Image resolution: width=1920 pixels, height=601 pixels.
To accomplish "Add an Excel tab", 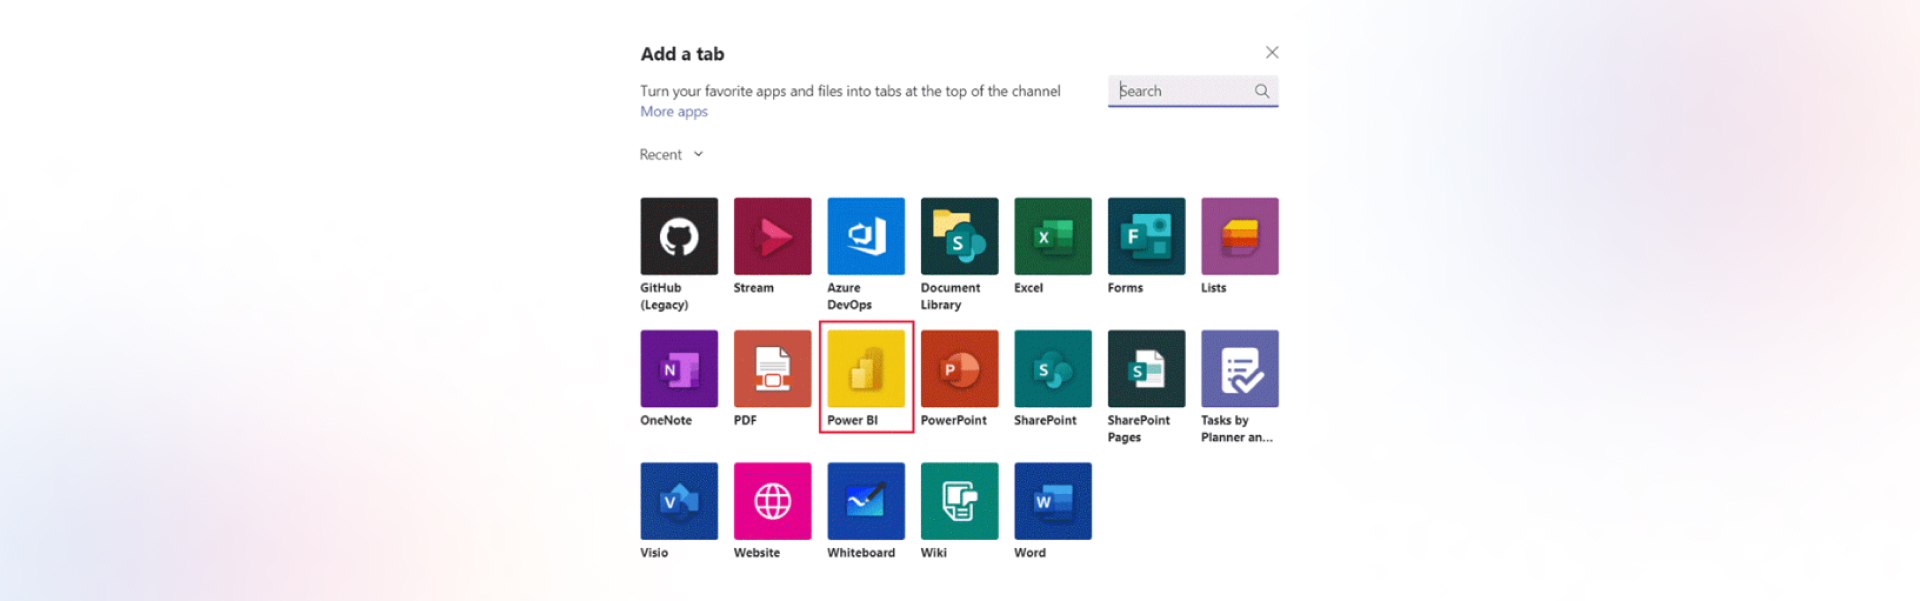I will coord(1053,236).
